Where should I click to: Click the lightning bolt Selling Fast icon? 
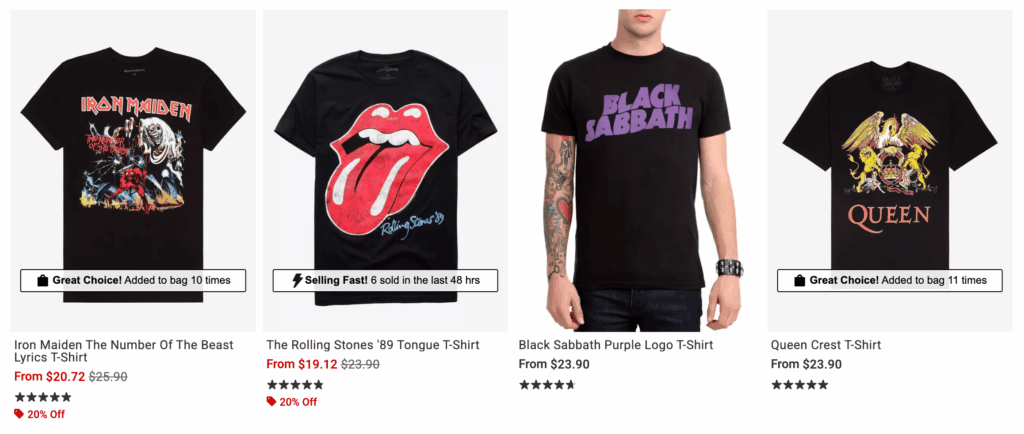tap(297, 281)
